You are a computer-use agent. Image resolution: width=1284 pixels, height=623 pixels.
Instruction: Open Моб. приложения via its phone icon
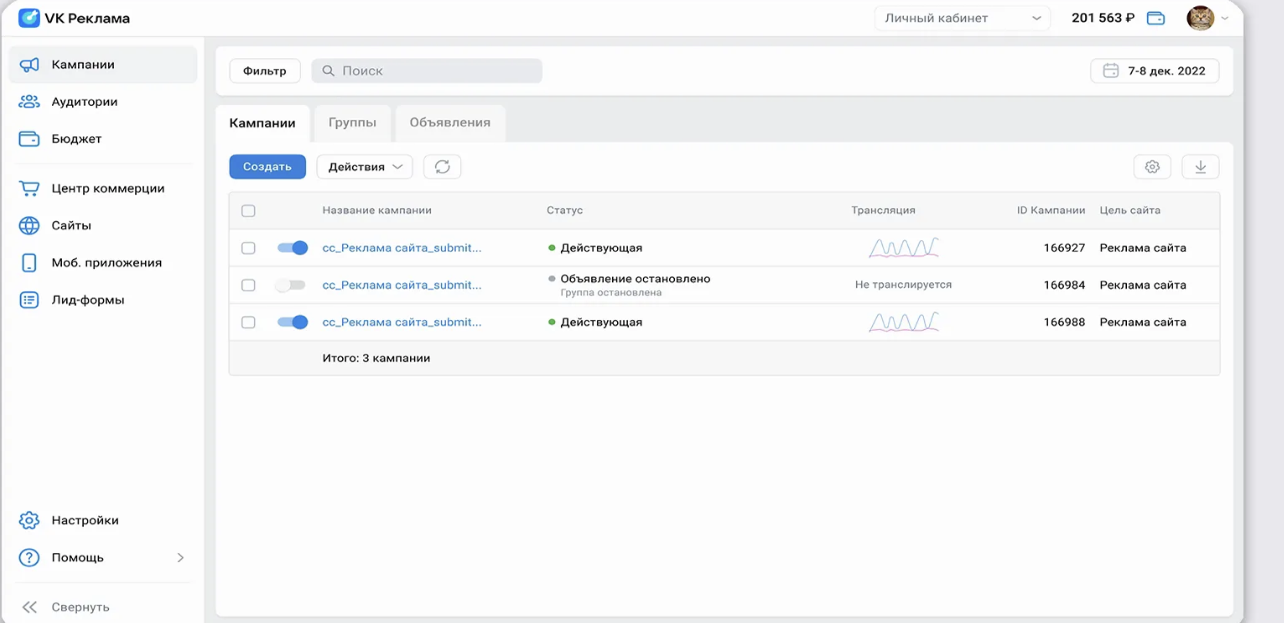pos(29,262)
